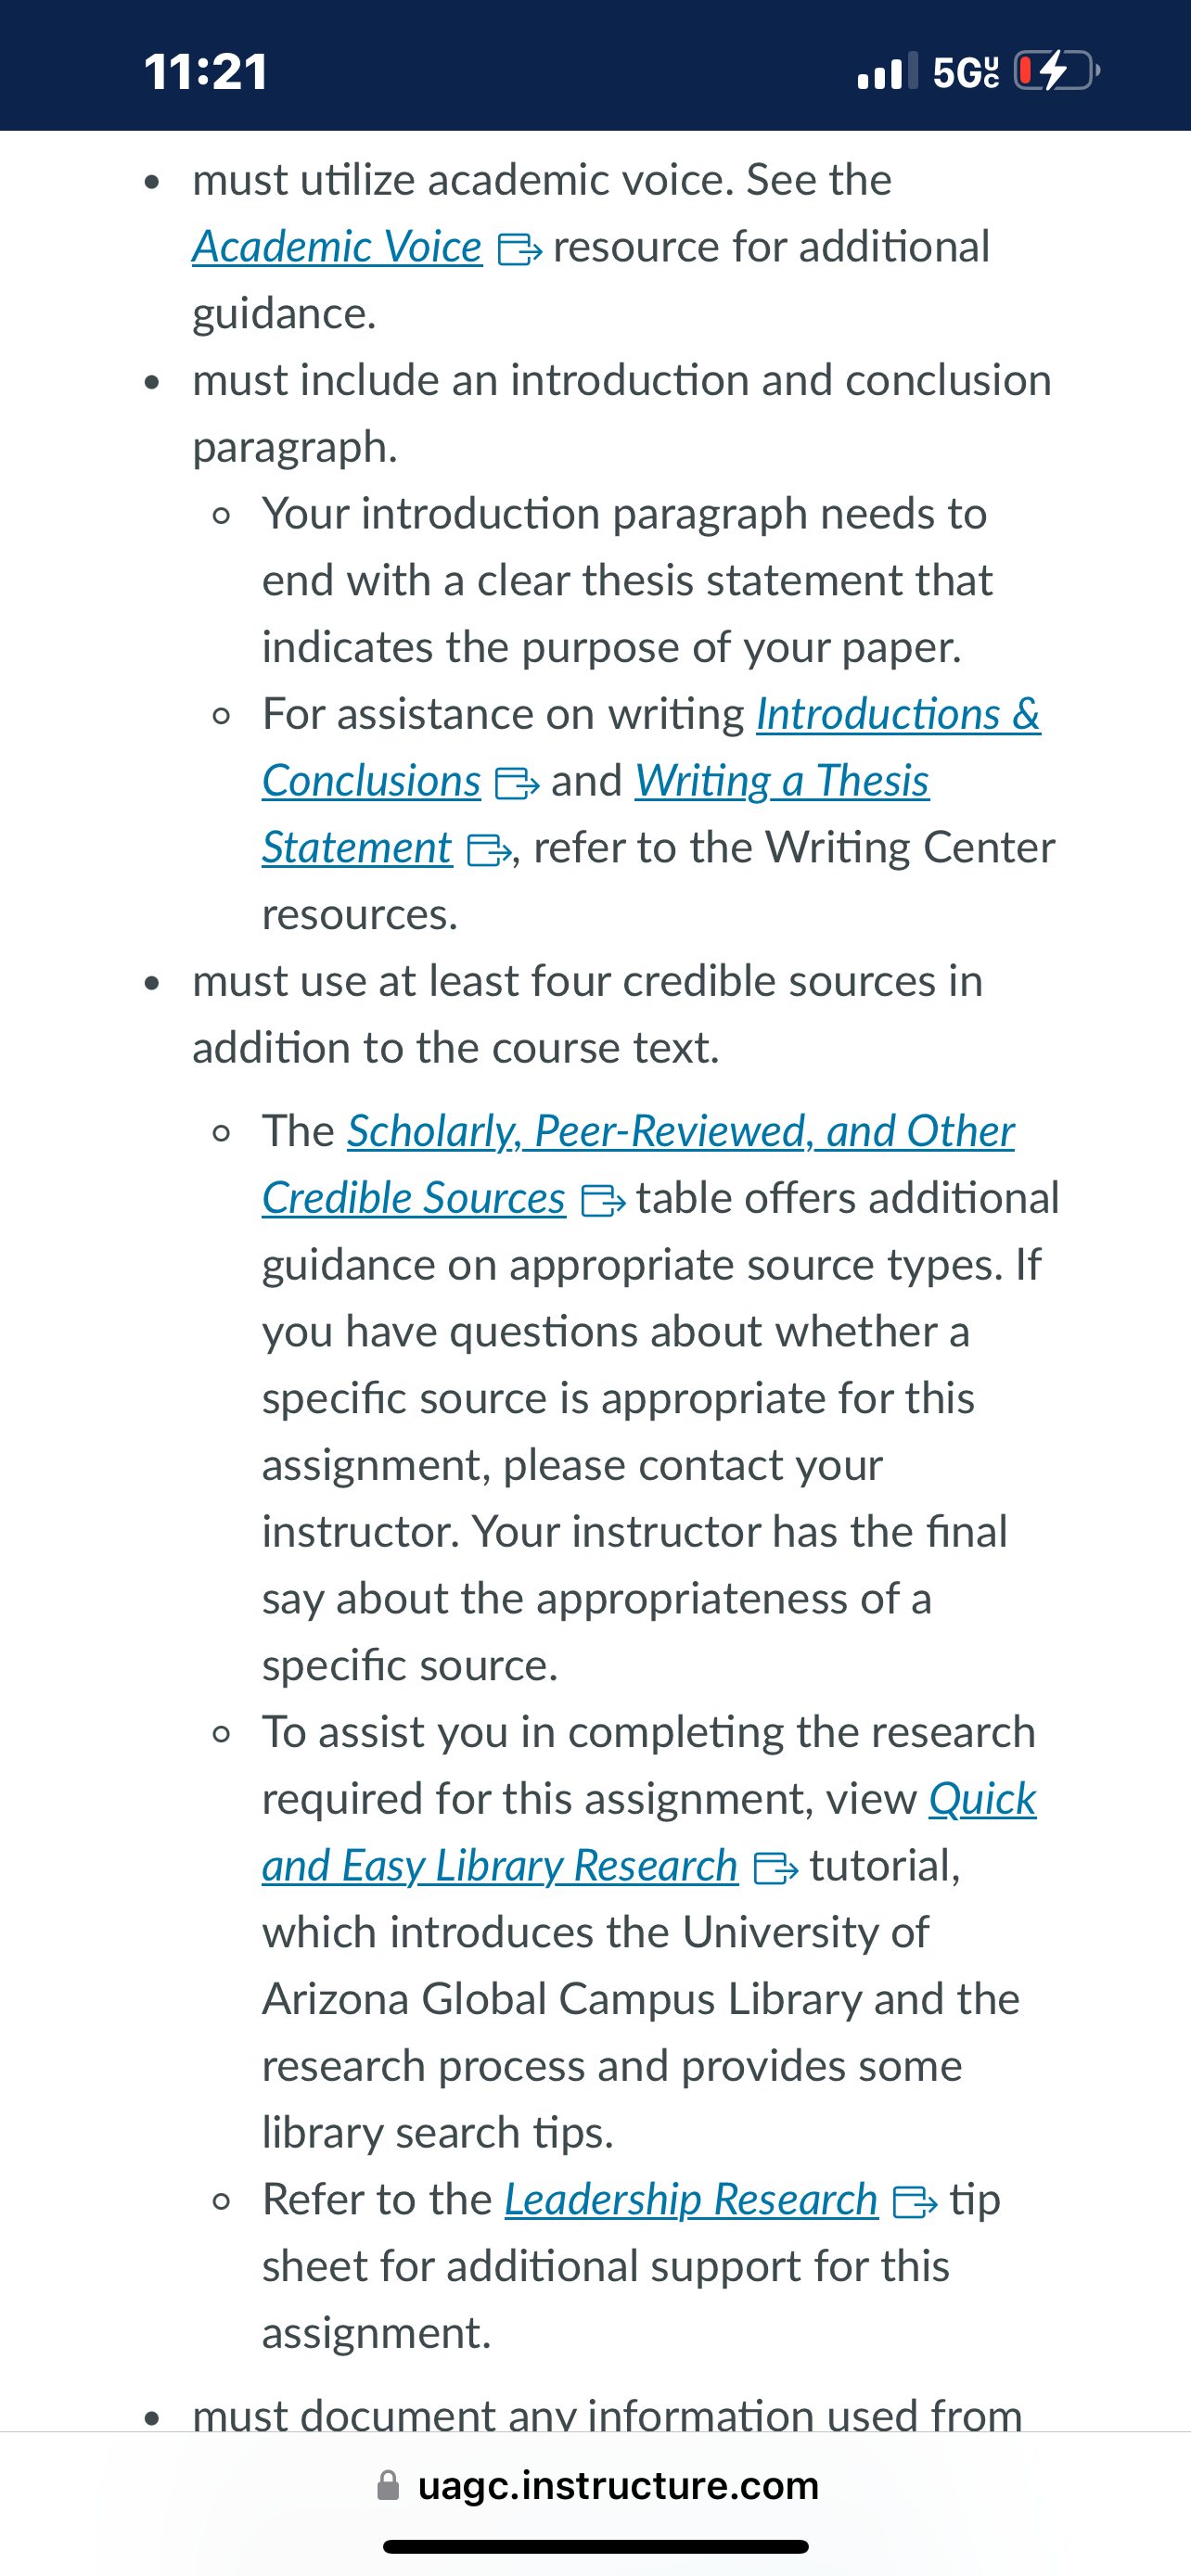The width and height of the screenshot is (1191, 2576).
Task: Tap the cellular signal bars
Action: click(887, 71)
